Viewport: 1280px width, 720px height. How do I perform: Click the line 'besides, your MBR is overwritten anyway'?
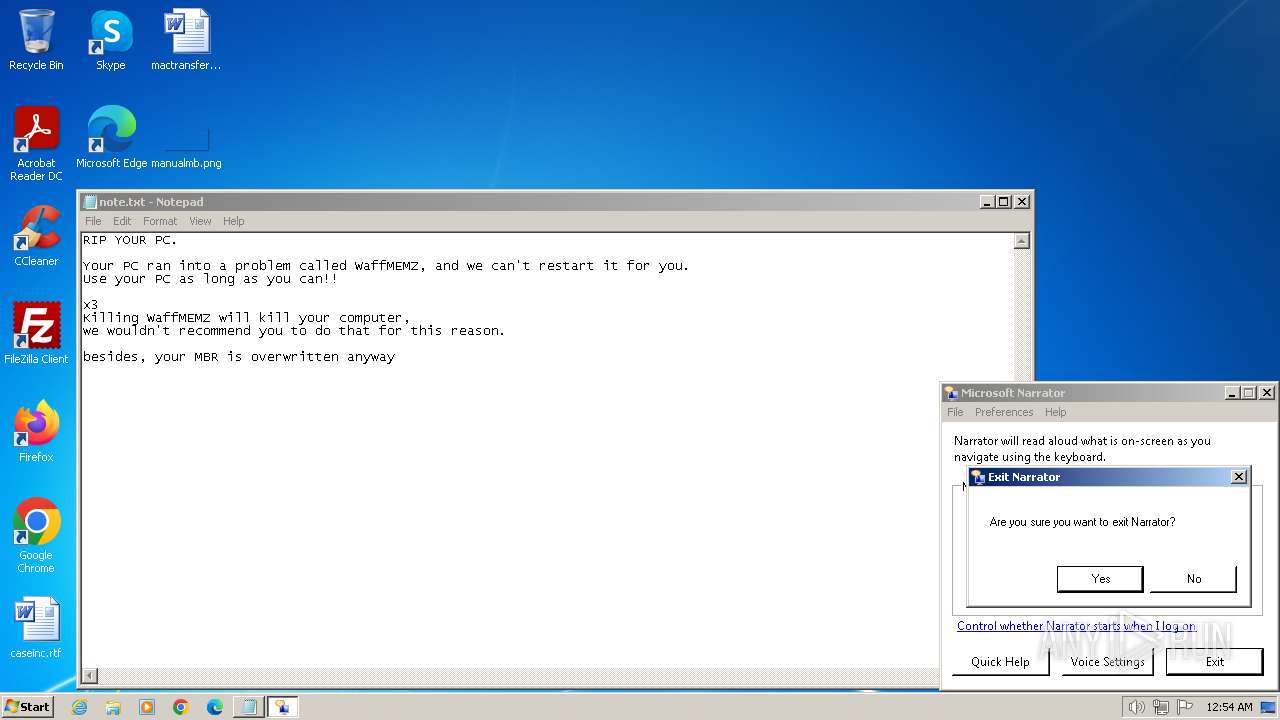point(239,357)
